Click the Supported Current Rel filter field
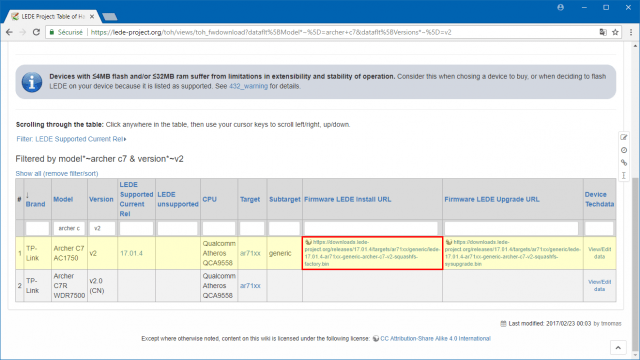640x360 pixels. click(136, 228)
